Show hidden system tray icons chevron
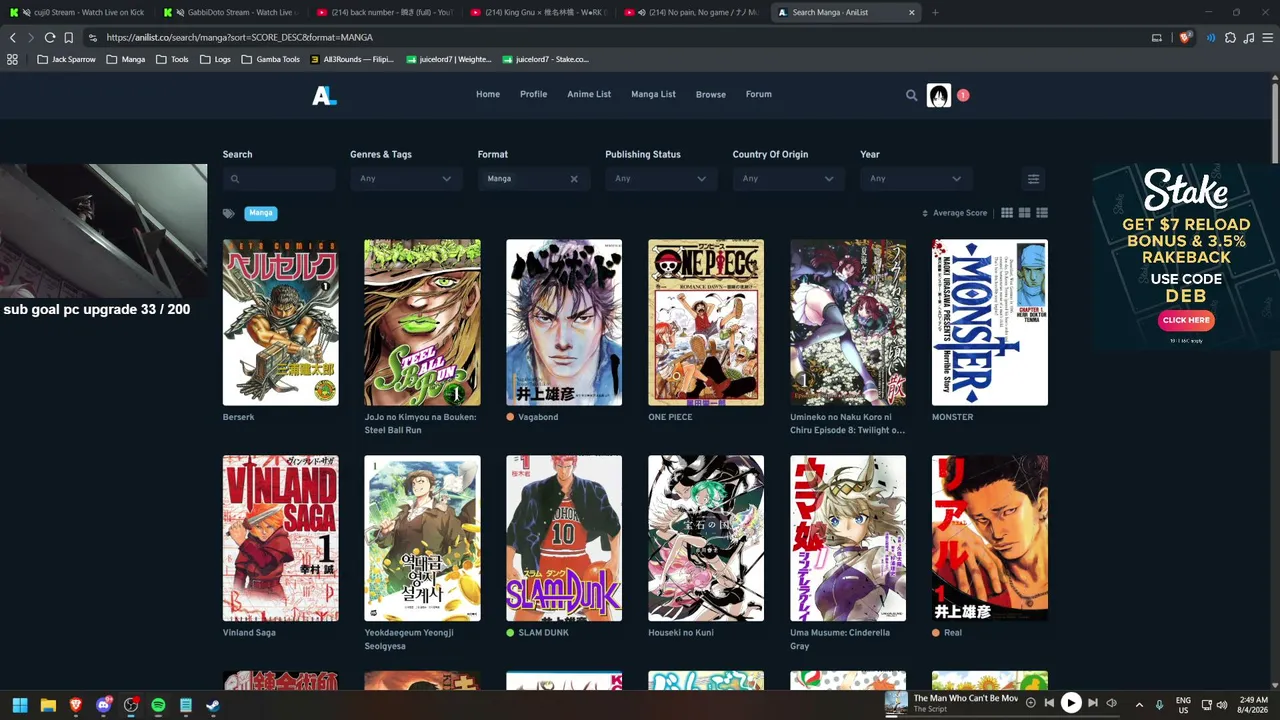Viewport: 1280px width, 720px height. click(x=1138, y=705)
